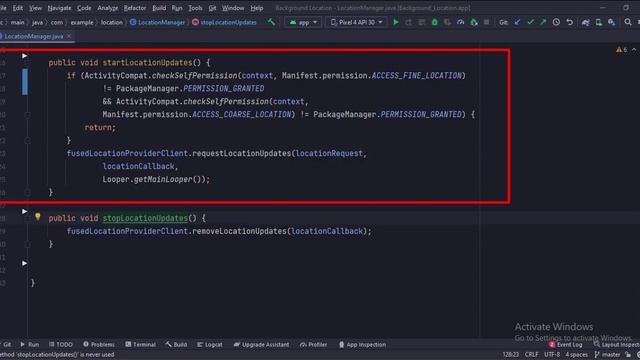Open the app run configuration dropdown
Viewport: 640px width, 360px height.
pos(303,22)
